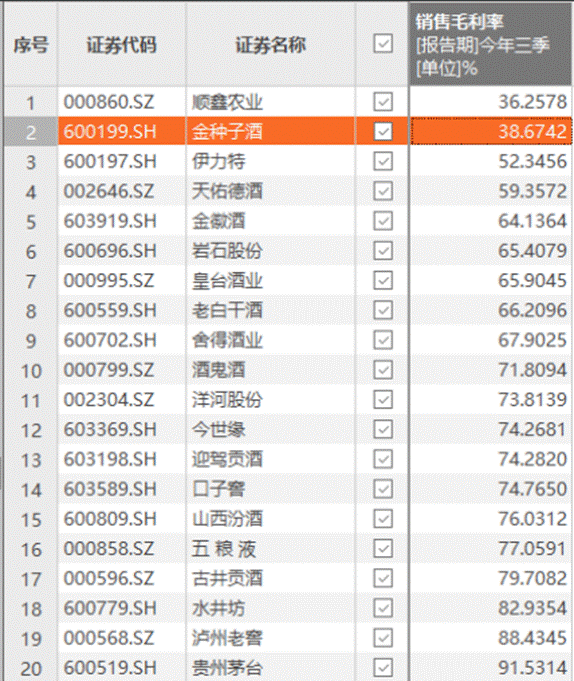This screenshot has width=574, height=681.
Task: Toggle the 五粮液 row checkbox
Action: pos(383,548)
